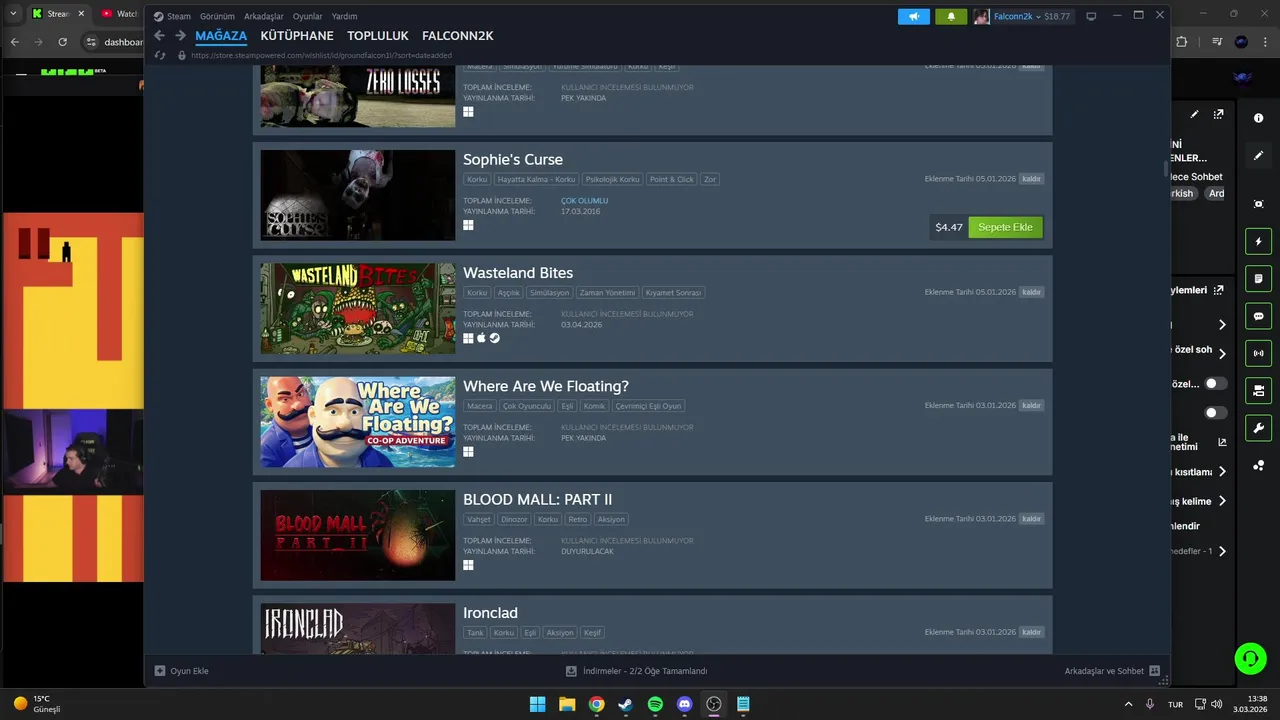The width and height of the screenshot is (1280, 720).
Task: Switch to Big Picture mode icon
Action: pyautogui.click(x=1091, y=16)
